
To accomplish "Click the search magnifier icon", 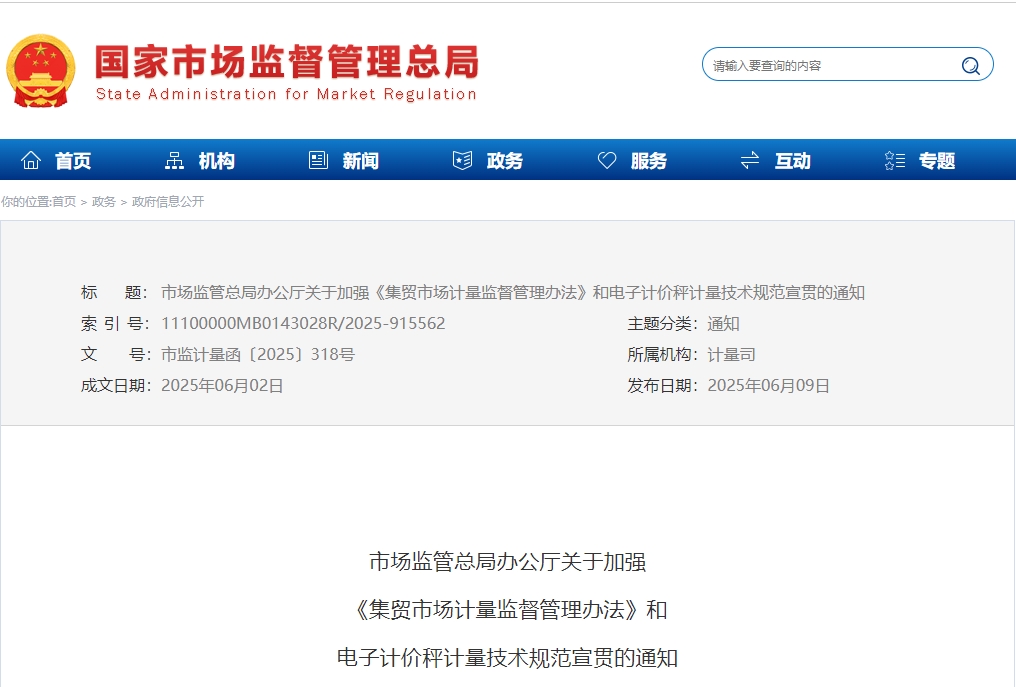I will pyautogui.click(x=970, y=65).
